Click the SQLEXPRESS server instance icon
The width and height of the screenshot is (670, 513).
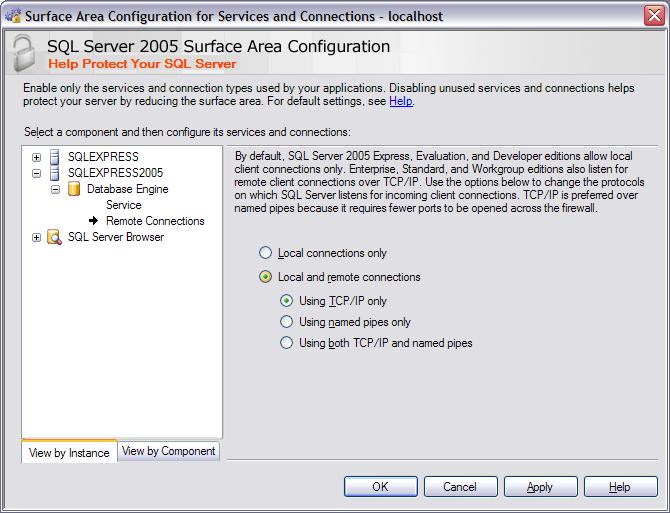pos(55,157)
